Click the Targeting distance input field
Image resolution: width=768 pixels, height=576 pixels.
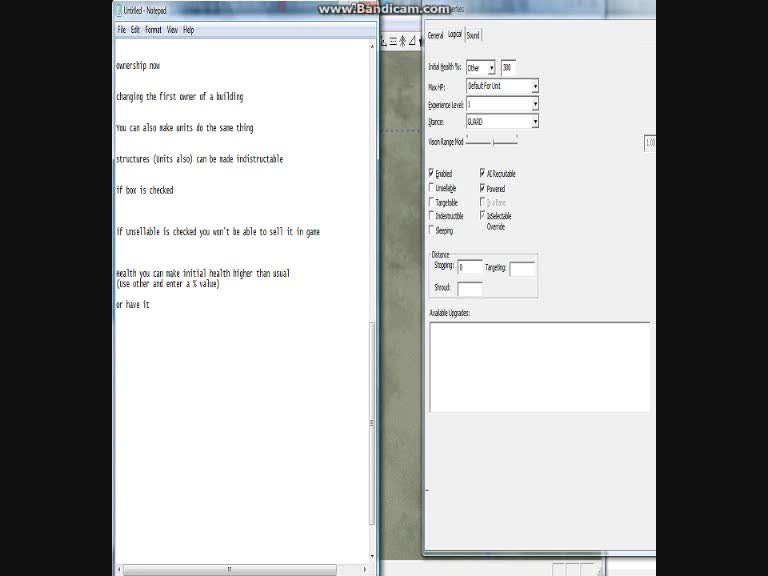click(522, 269)
